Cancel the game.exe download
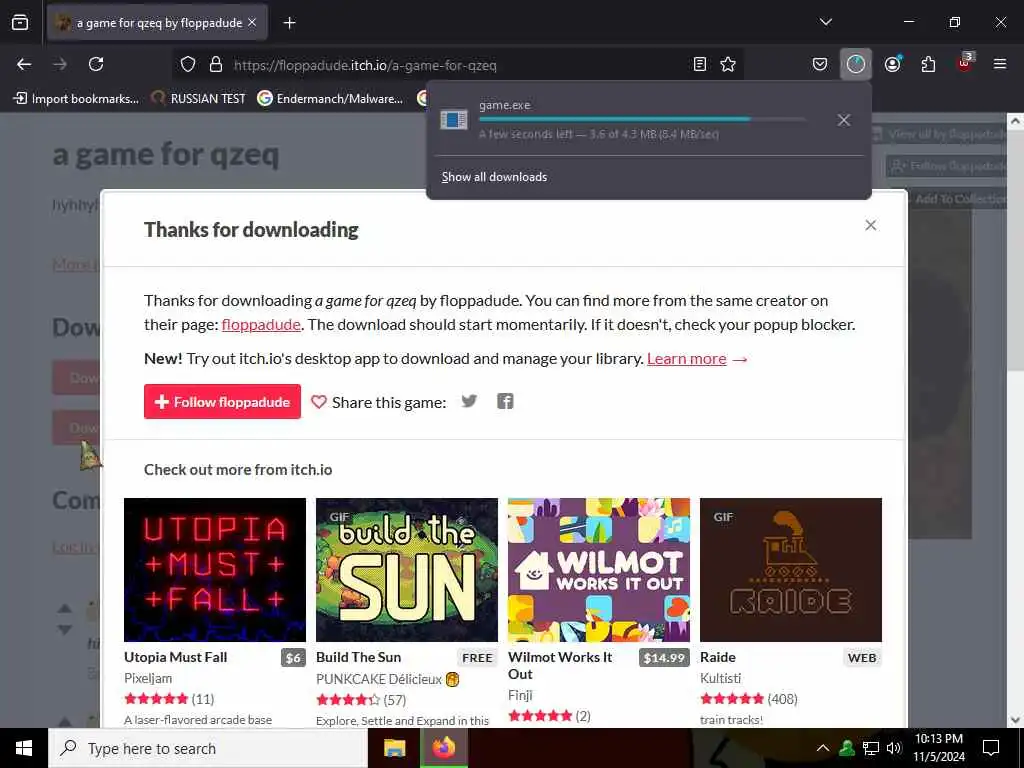The height and width of the screenshot is (768, 1024). (844, 120)
